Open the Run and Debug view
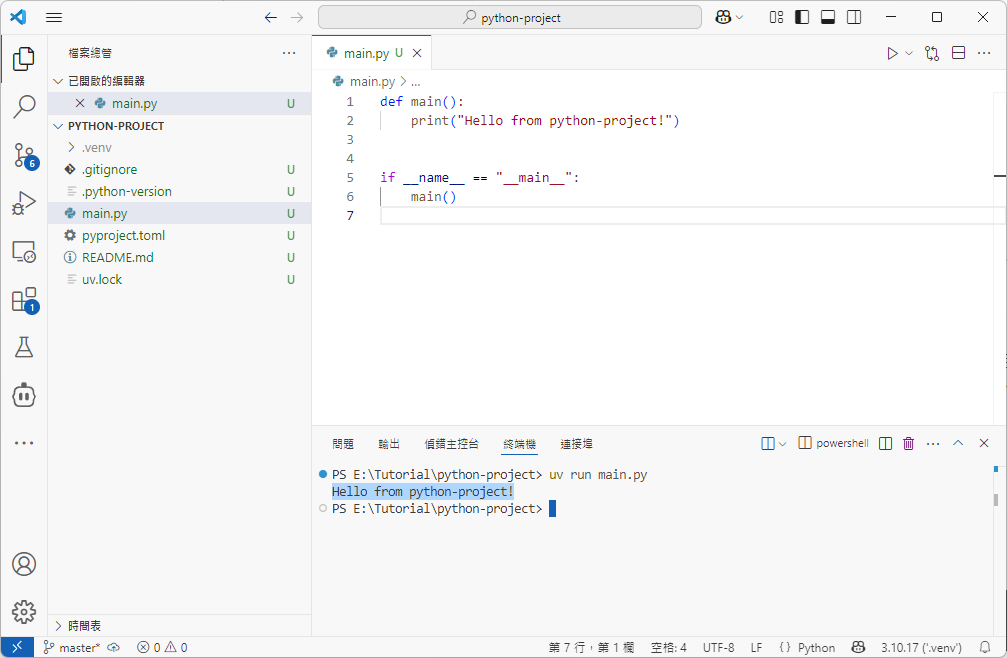 click(24, 203)
